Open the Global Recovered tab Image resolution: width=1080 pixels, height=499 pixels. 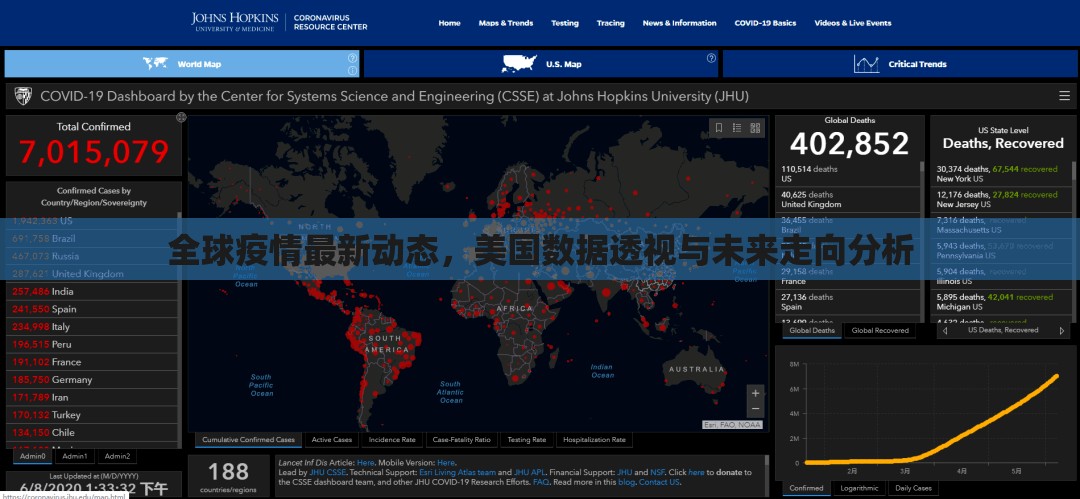click(880, 330)
